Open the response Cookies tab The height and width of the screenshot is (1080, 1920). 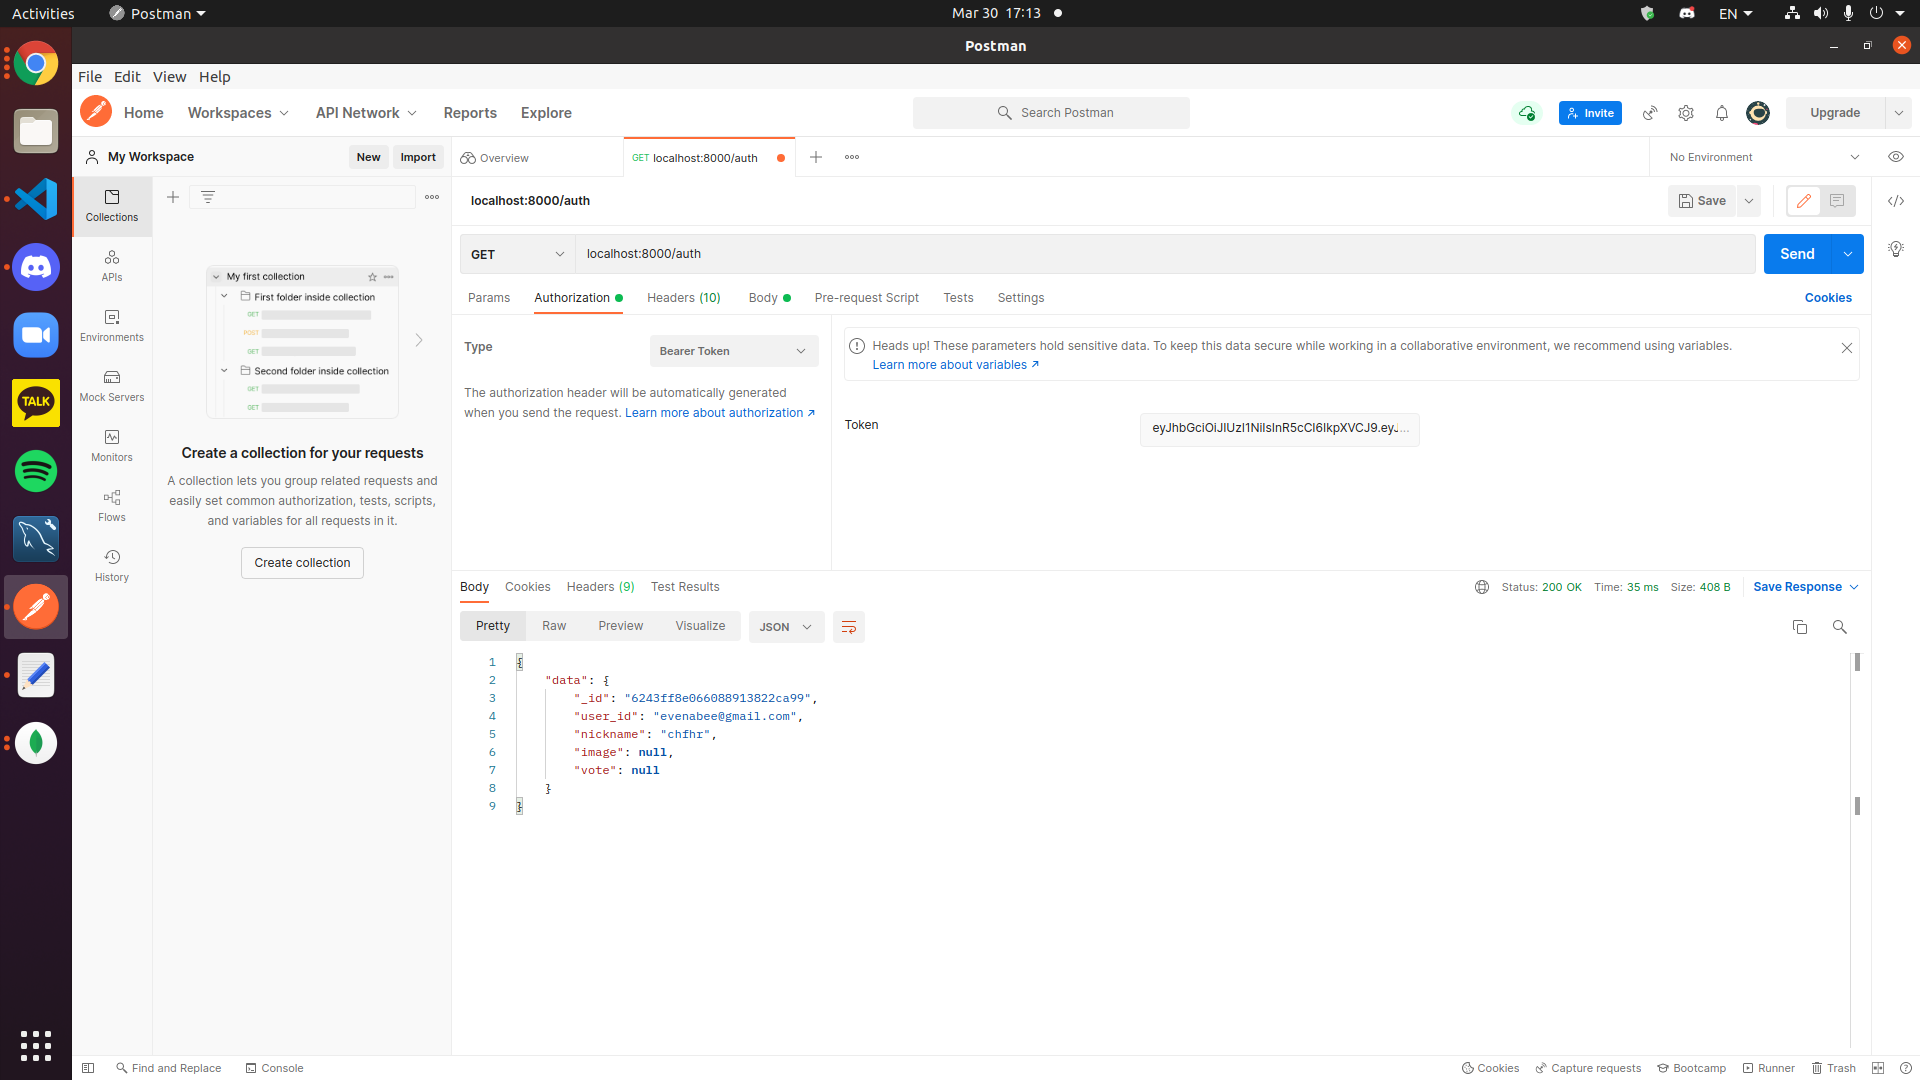click(x=528, y=587)
